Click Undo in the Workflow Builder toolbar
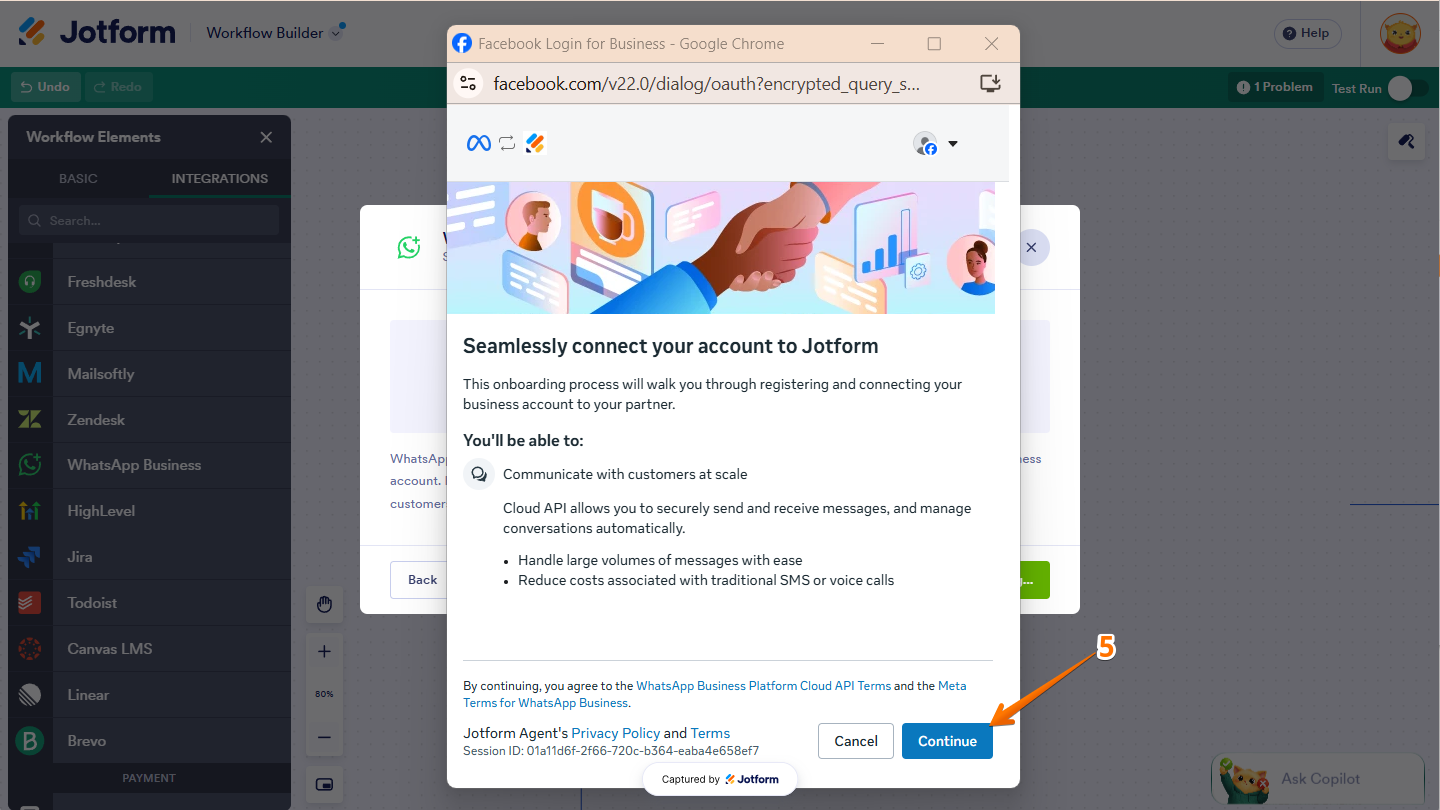 (45, 87)
